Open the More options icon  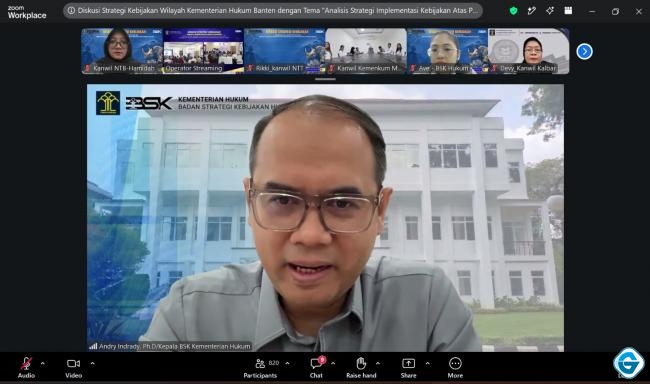455,364
